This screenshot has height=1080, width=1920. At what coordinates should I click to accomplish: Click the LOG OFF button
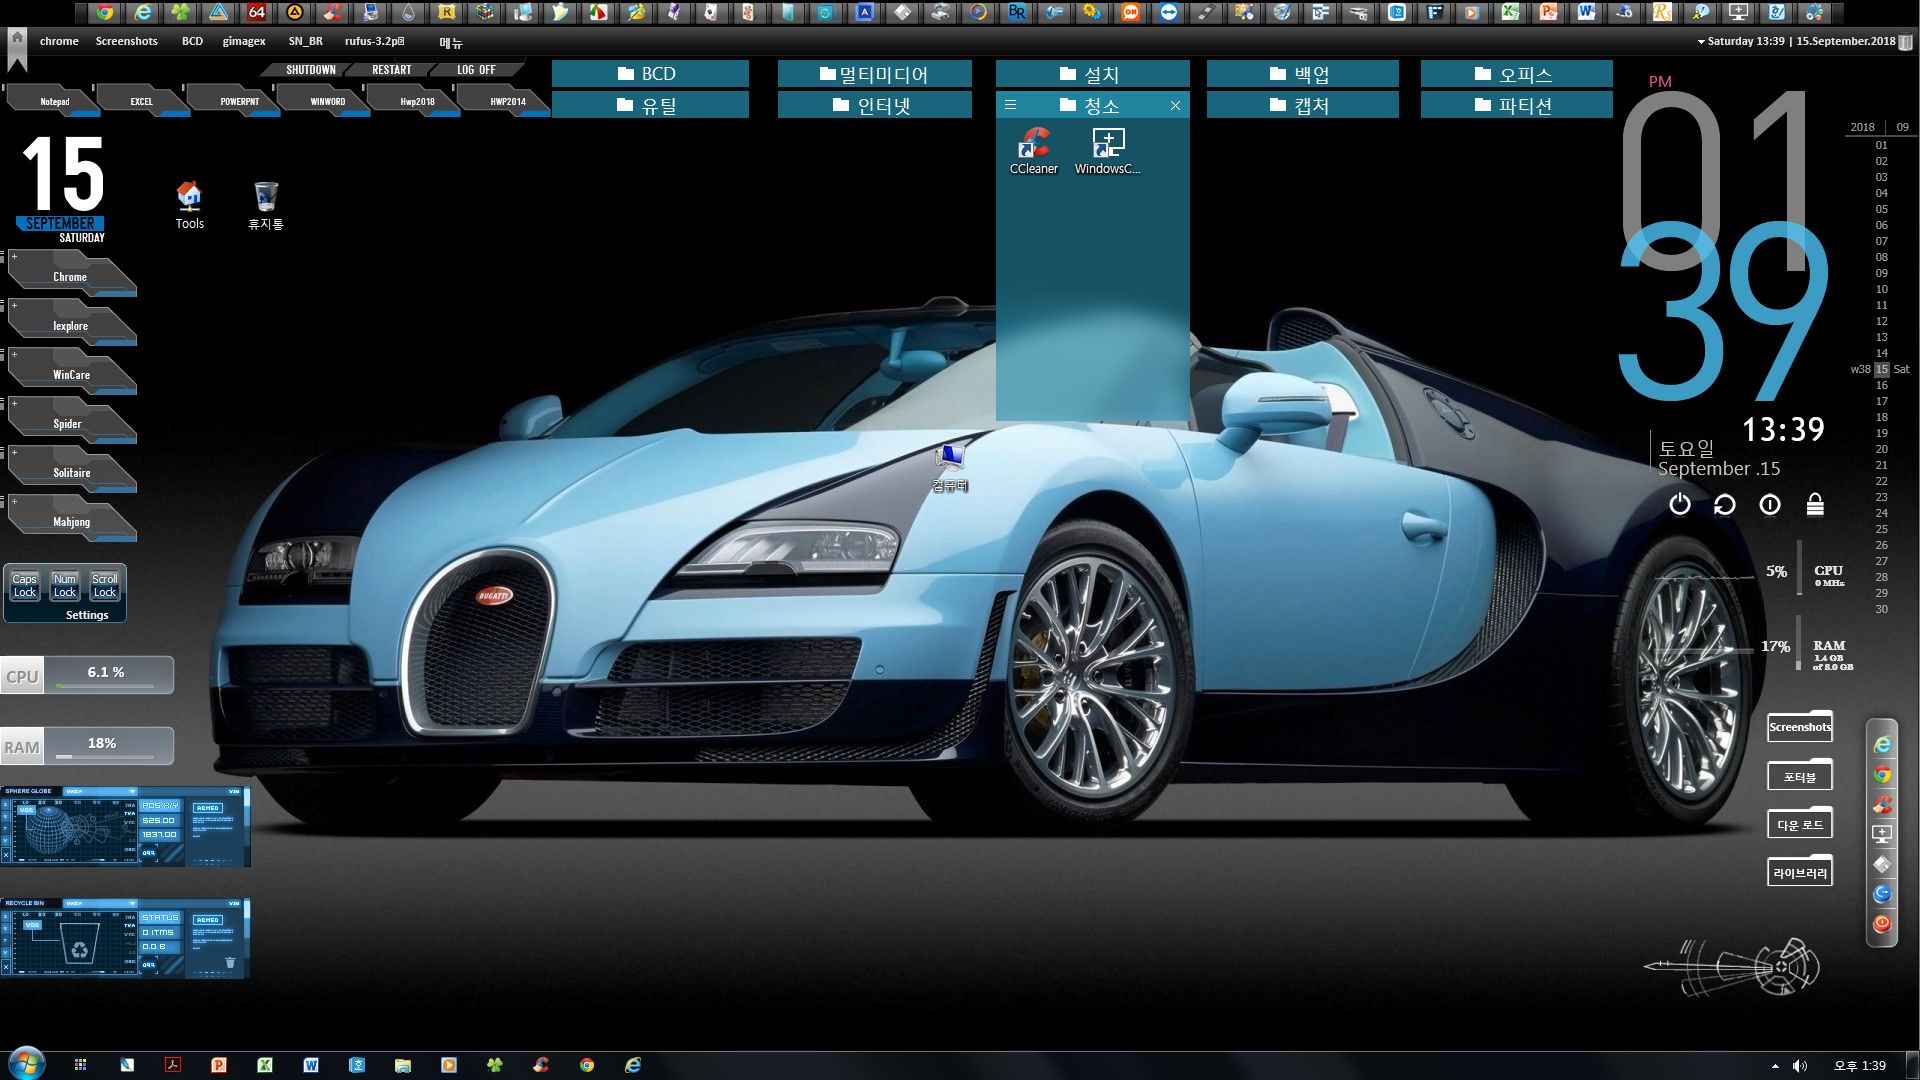tap(476, 70)
